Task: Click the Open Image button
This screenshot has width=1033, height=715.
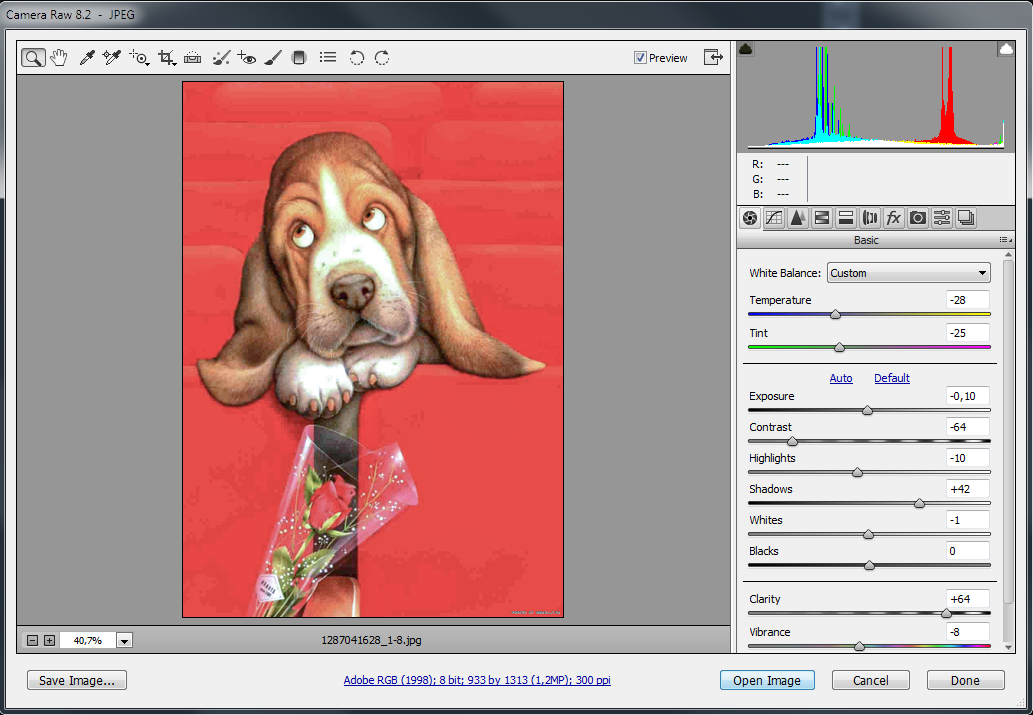Action: click(x=767, y=680)
